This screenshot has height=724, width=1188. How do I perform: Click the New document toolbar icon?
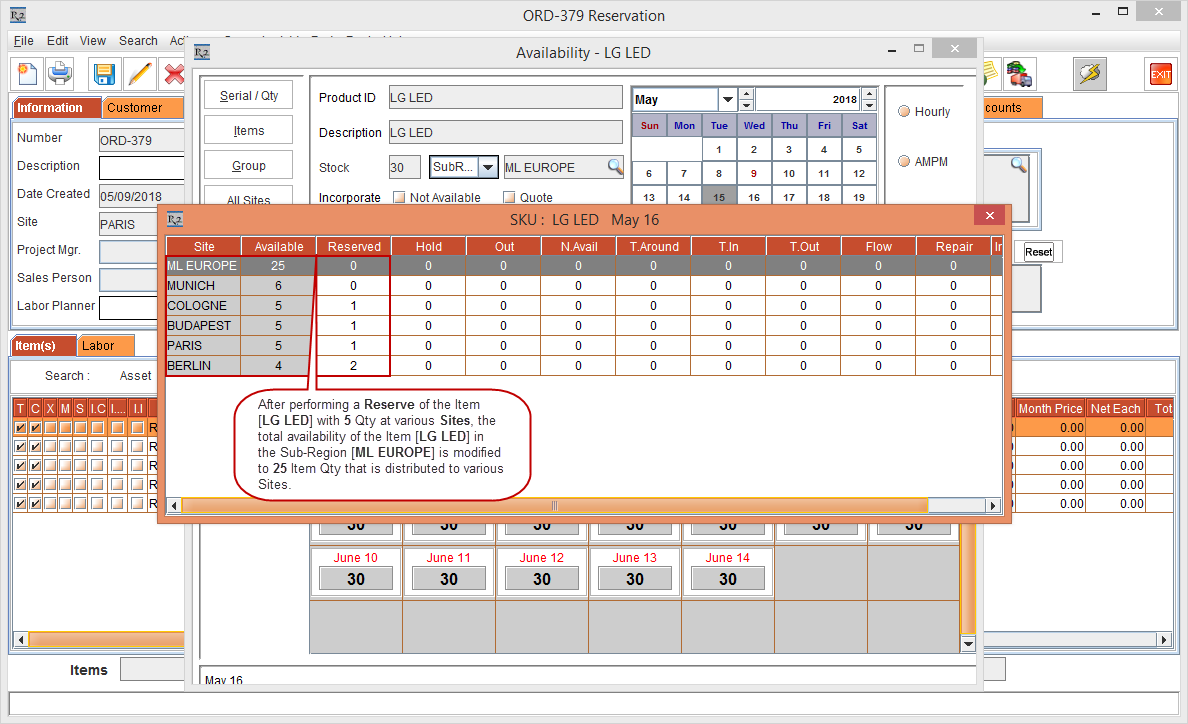coord(27,74)
